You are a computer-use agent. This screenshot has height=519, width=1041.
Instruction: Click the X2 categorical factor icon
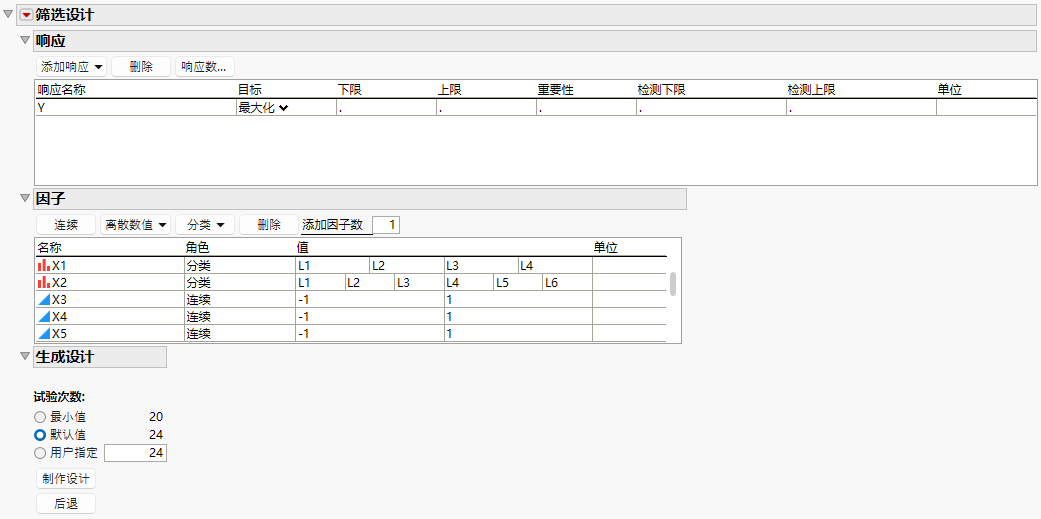tap(44, 283)
